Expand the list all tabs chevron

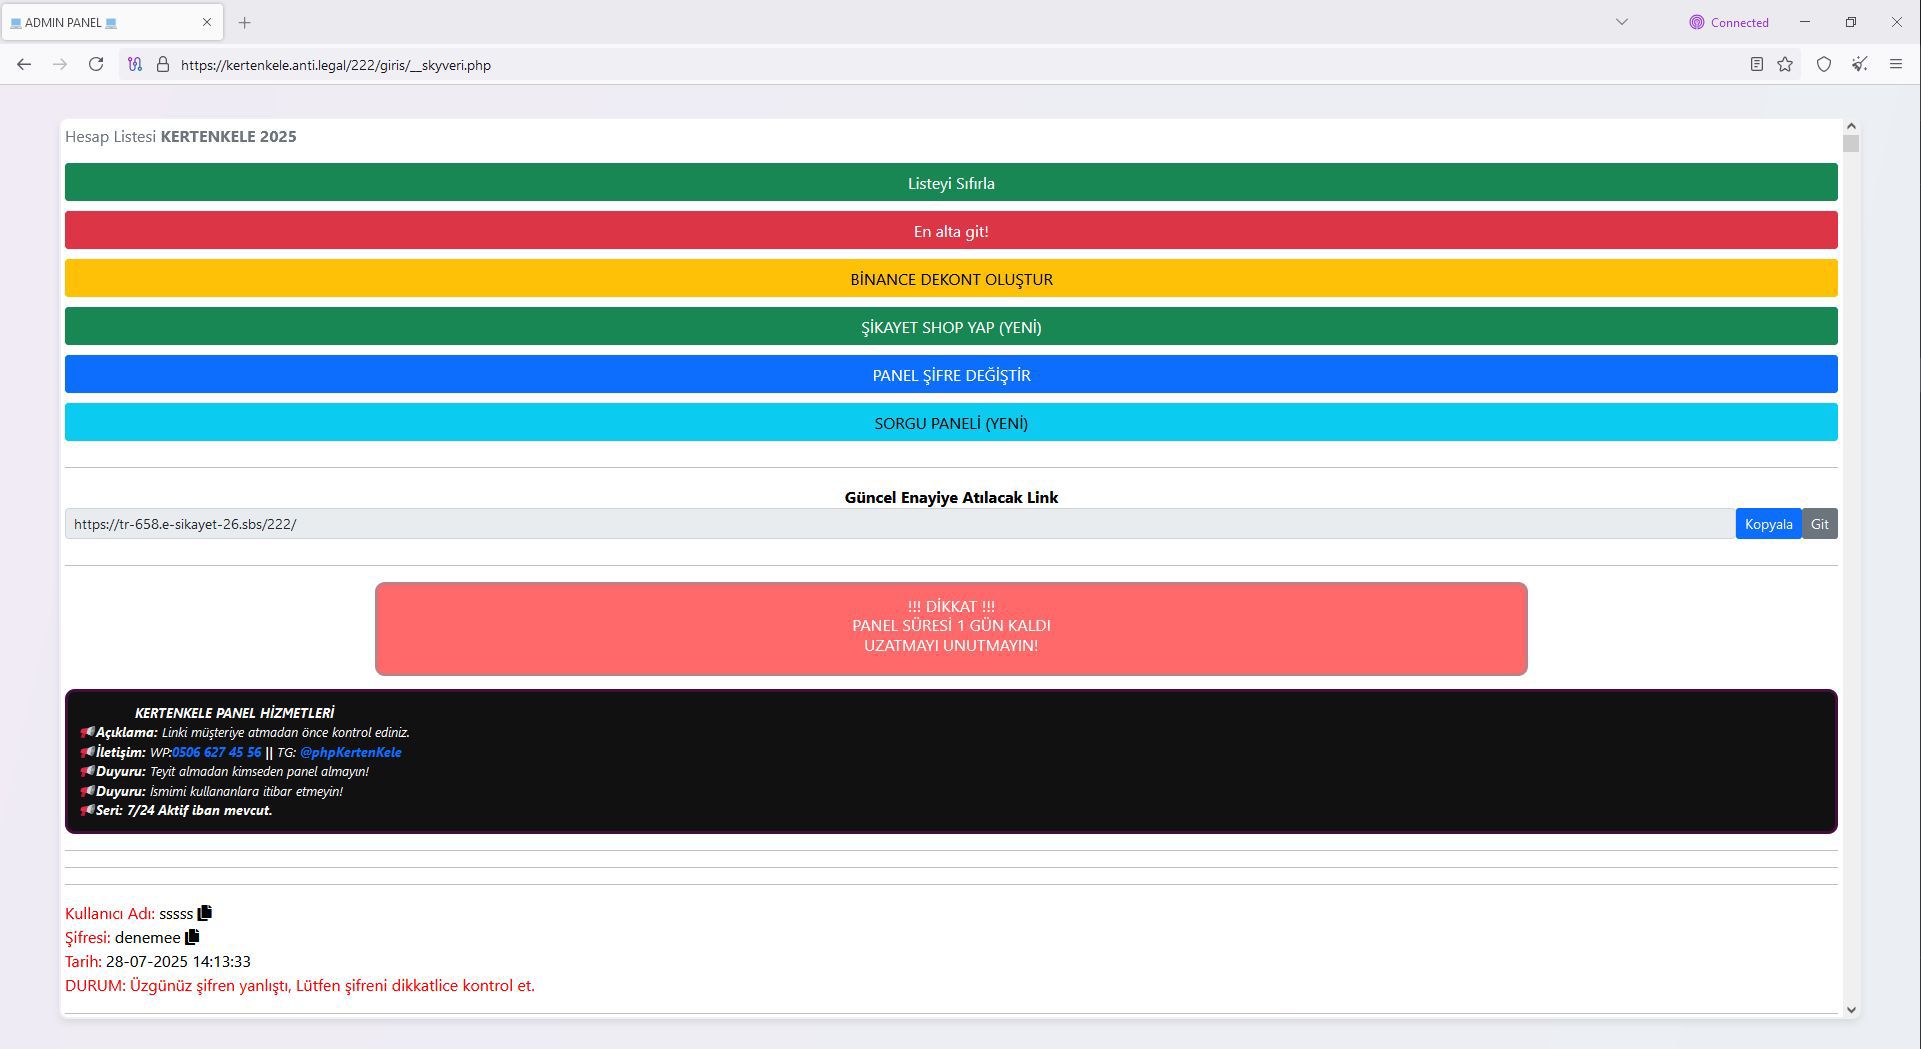click(1622, 22)
